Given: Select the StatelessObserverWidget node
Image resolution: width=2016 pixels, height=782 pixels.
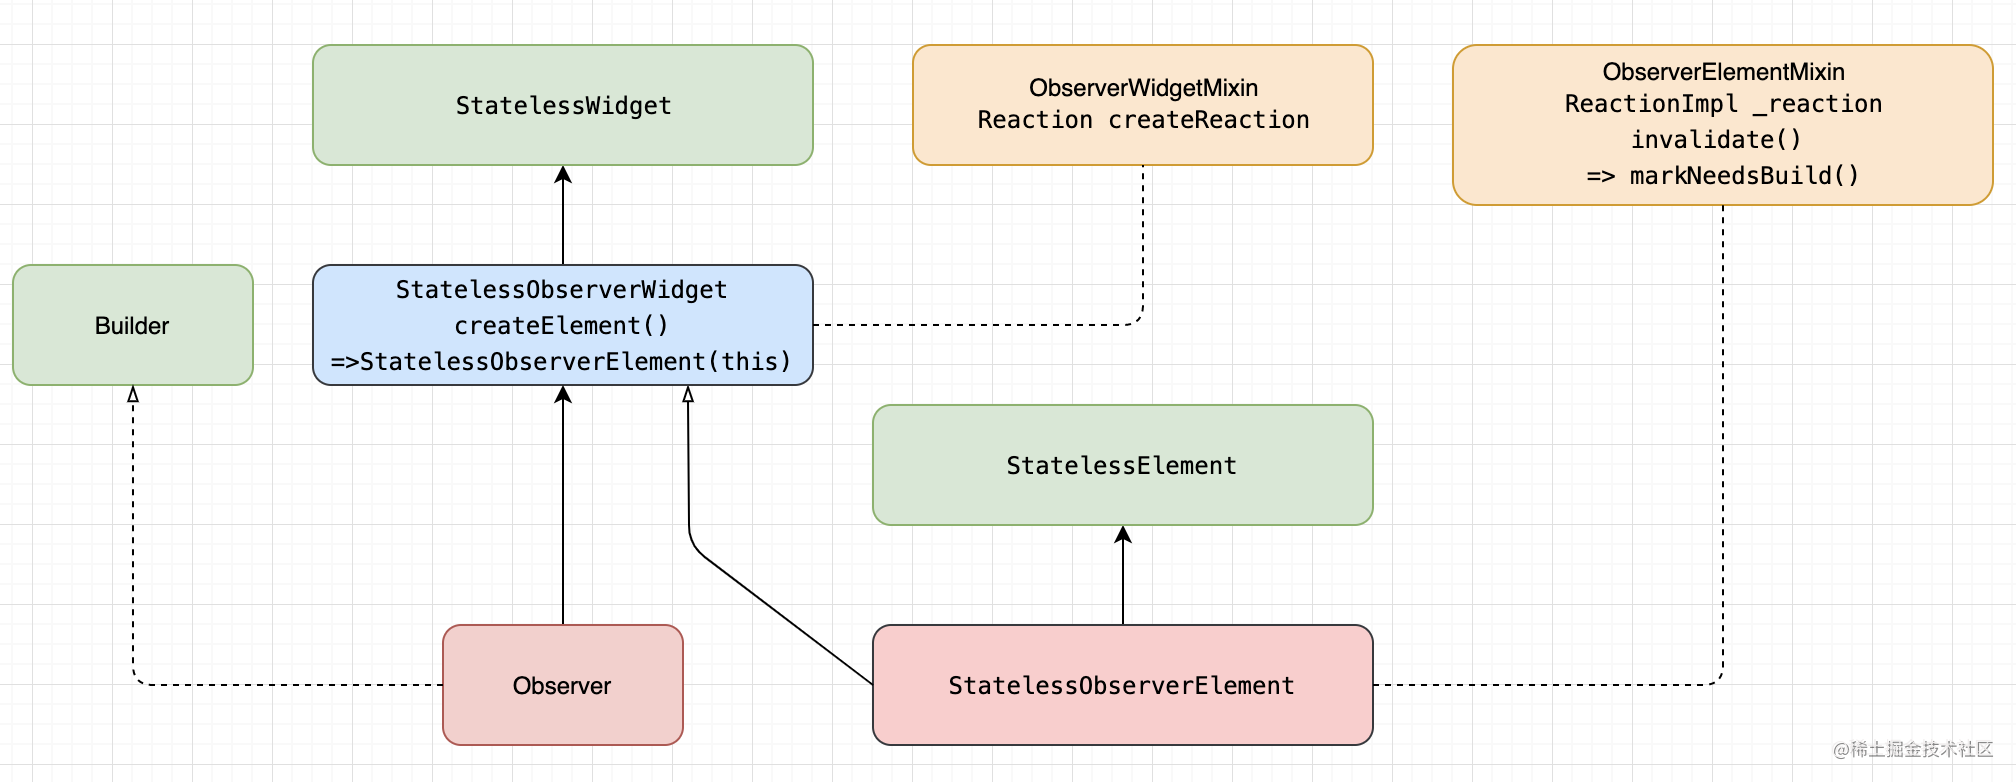Looking at the screenshot, I should (563, 325).
